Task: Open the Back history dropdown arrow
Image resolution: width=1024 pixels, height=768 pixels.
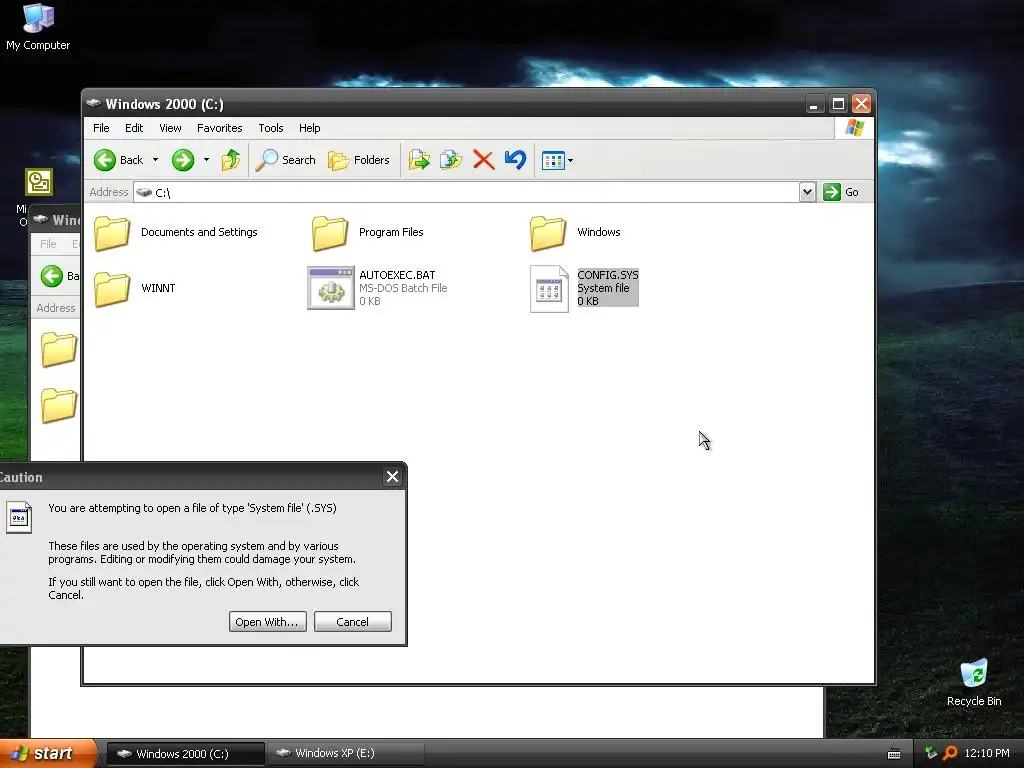Action: click(x=155, y=160)
